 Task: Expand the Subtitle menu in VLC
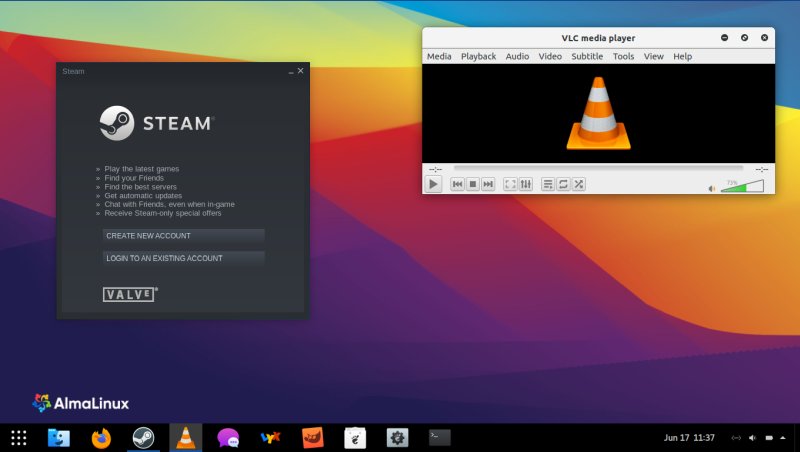tap(587, 57)
